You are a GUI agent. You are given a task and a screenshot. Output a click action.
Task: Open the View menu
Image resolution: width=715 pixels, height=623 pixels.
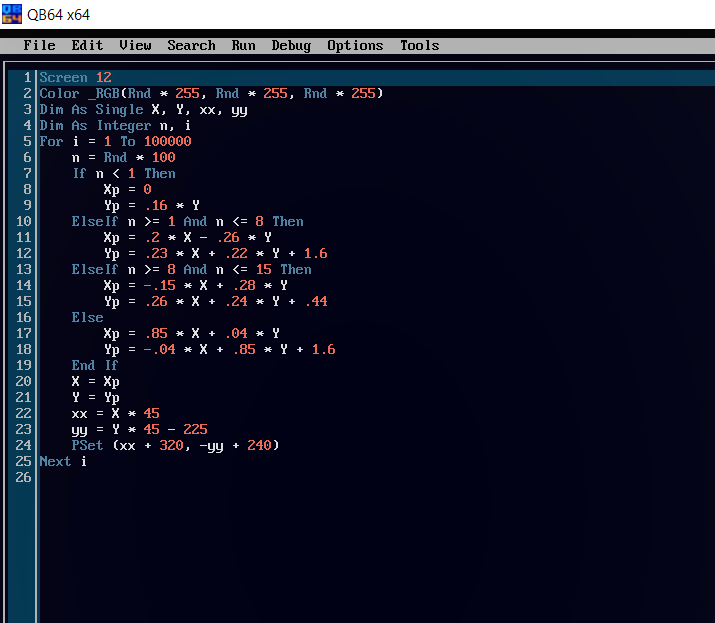coord(135,45)
